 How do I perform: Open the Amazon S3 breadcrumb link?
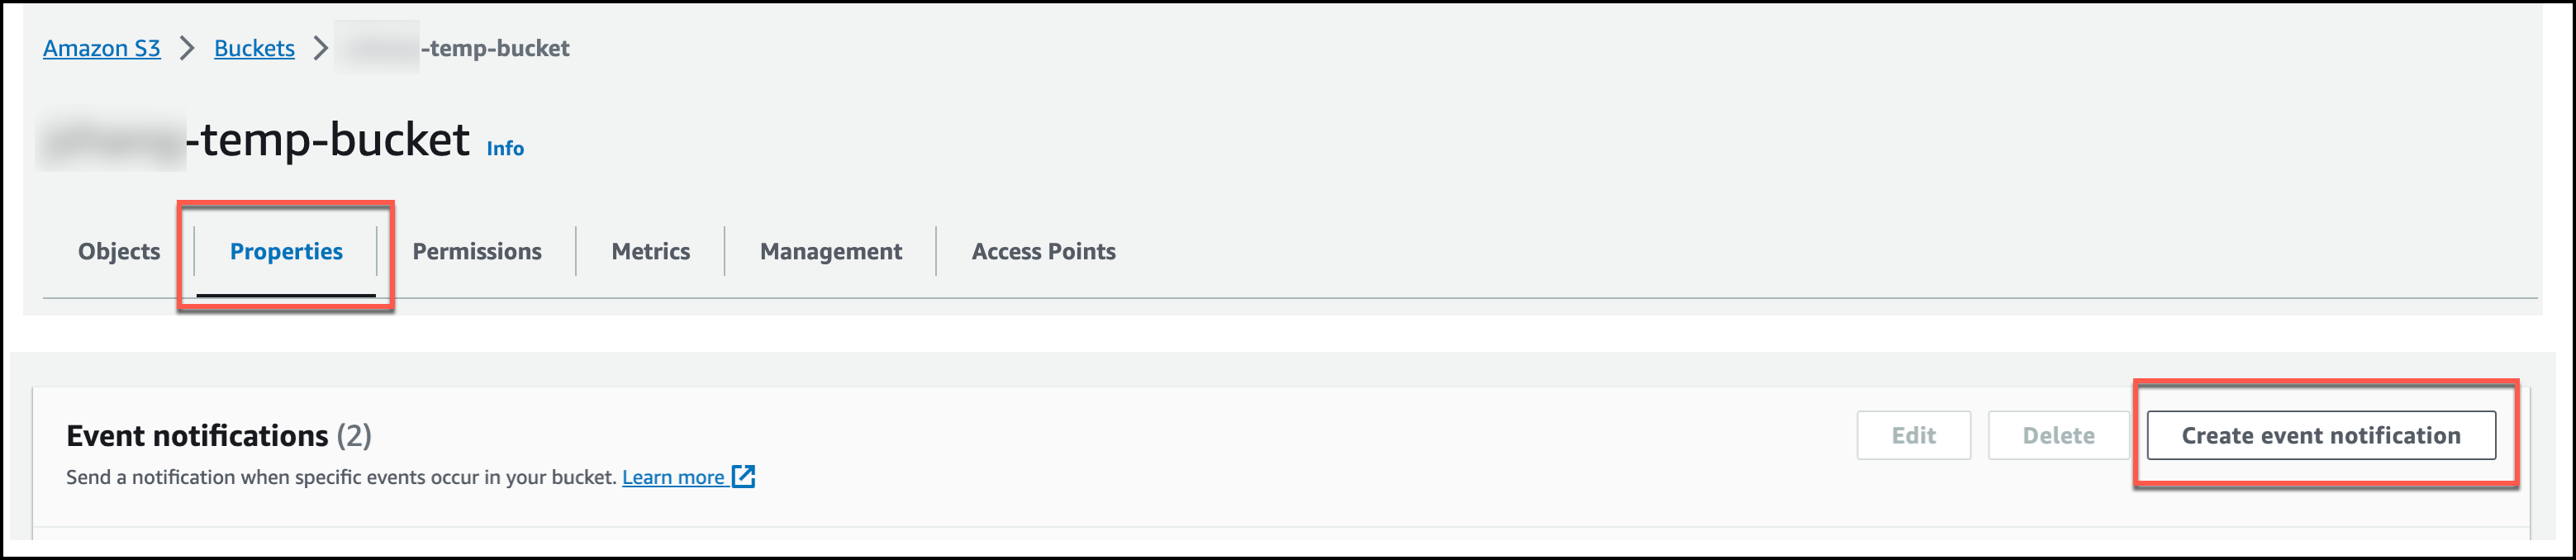tap(101, 48)
